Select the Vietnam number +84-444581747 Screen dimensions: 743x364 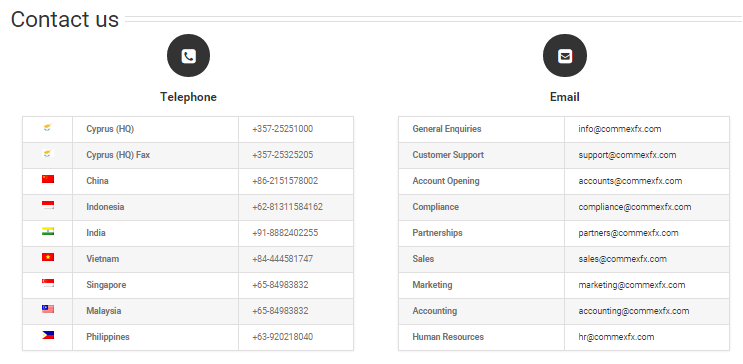[282, 259]
